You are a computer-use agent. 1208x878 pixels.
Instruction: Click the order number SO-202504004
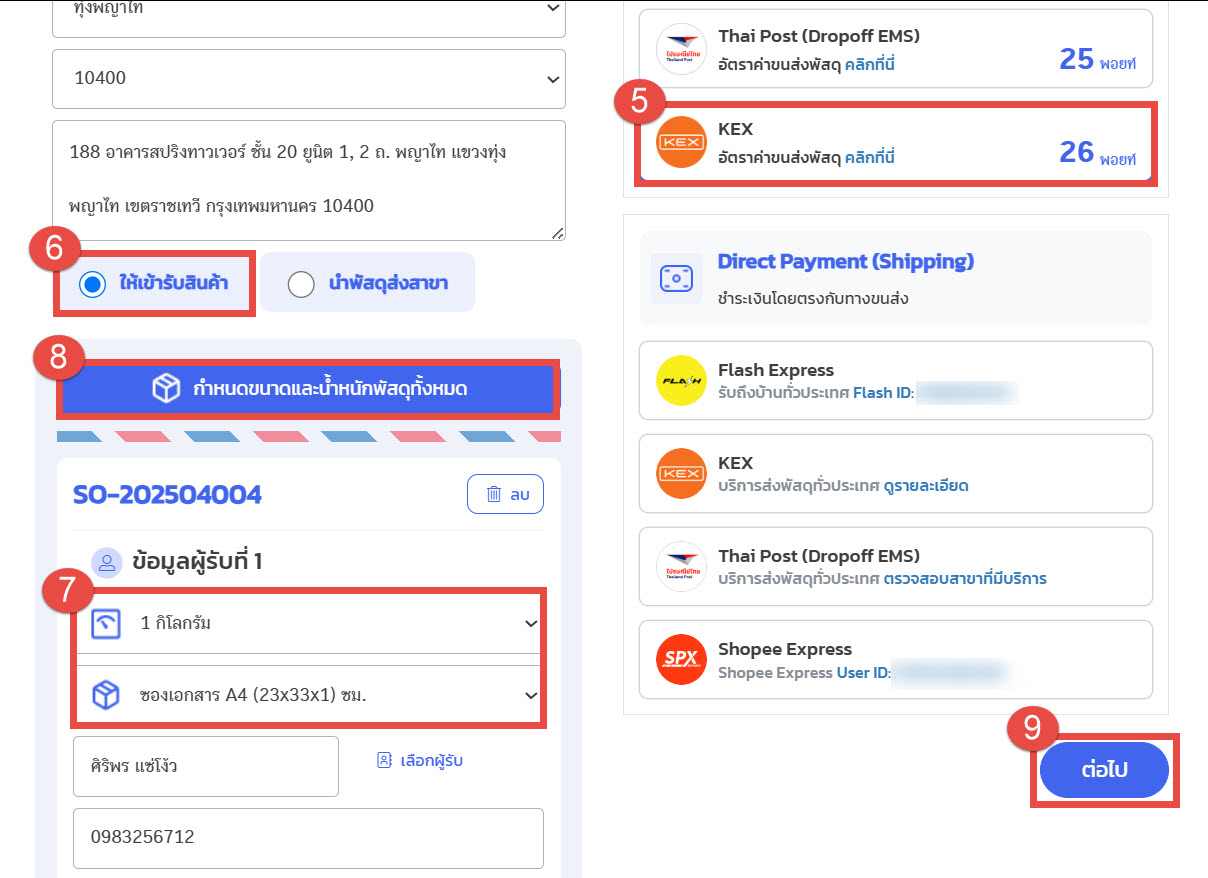pos(168,494)
